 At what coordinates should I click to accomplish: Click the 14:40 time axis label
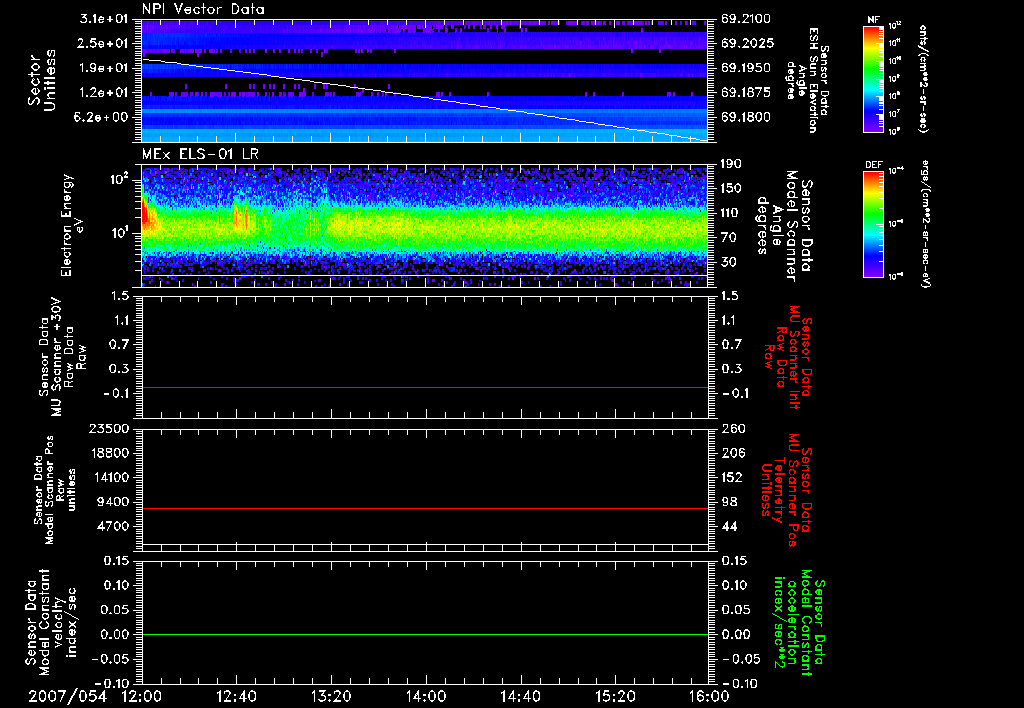tap(520, 695)
